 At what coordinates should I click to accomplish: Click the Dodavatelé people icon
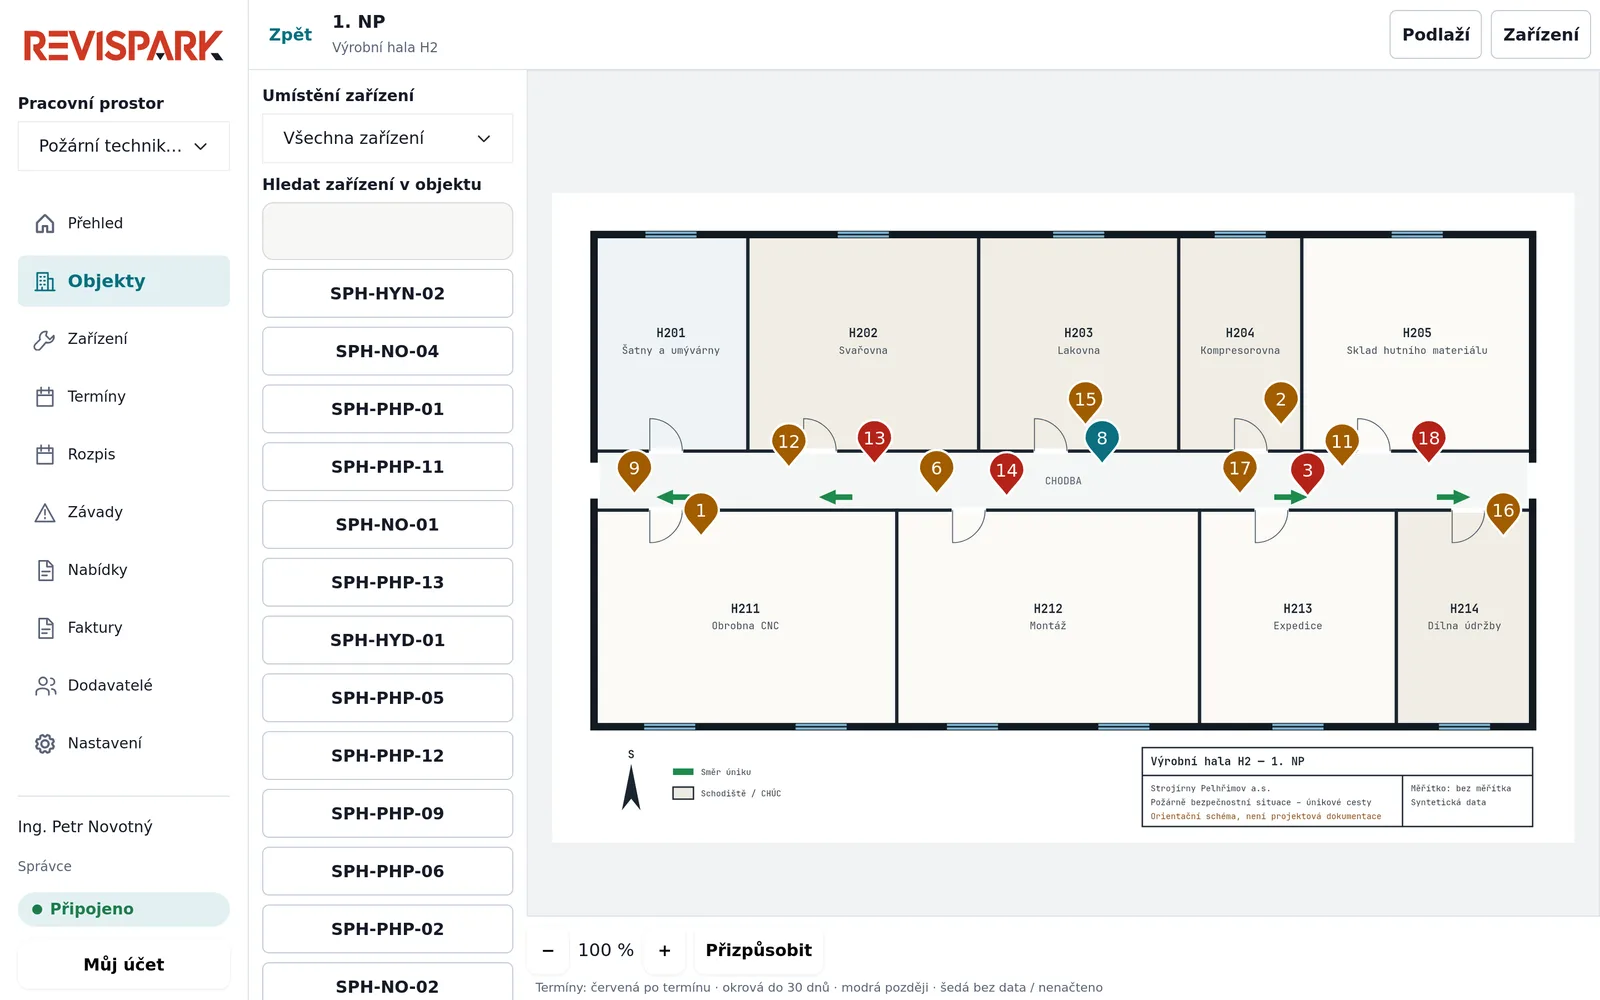tap(45, 686)
